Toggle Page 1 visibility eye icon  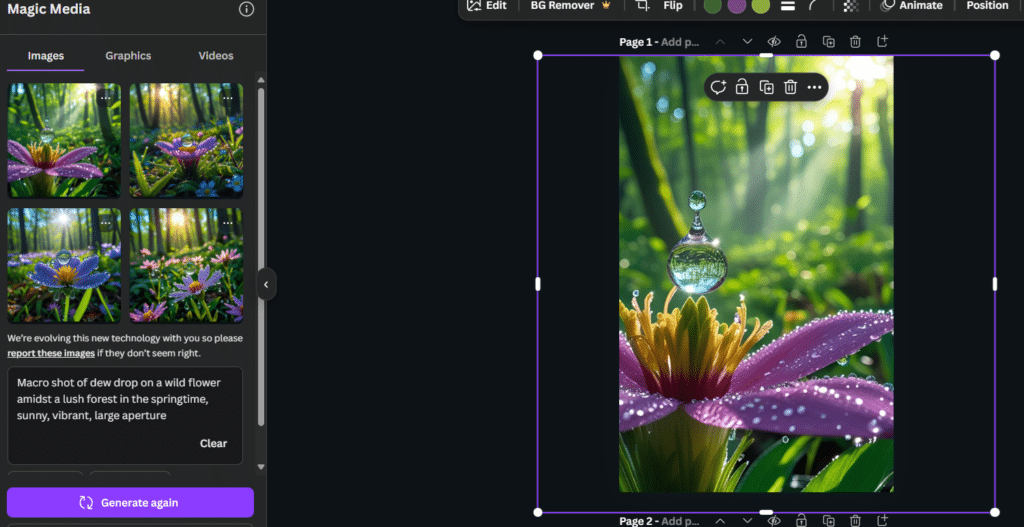pyautogui.click(x=774, y=42)
